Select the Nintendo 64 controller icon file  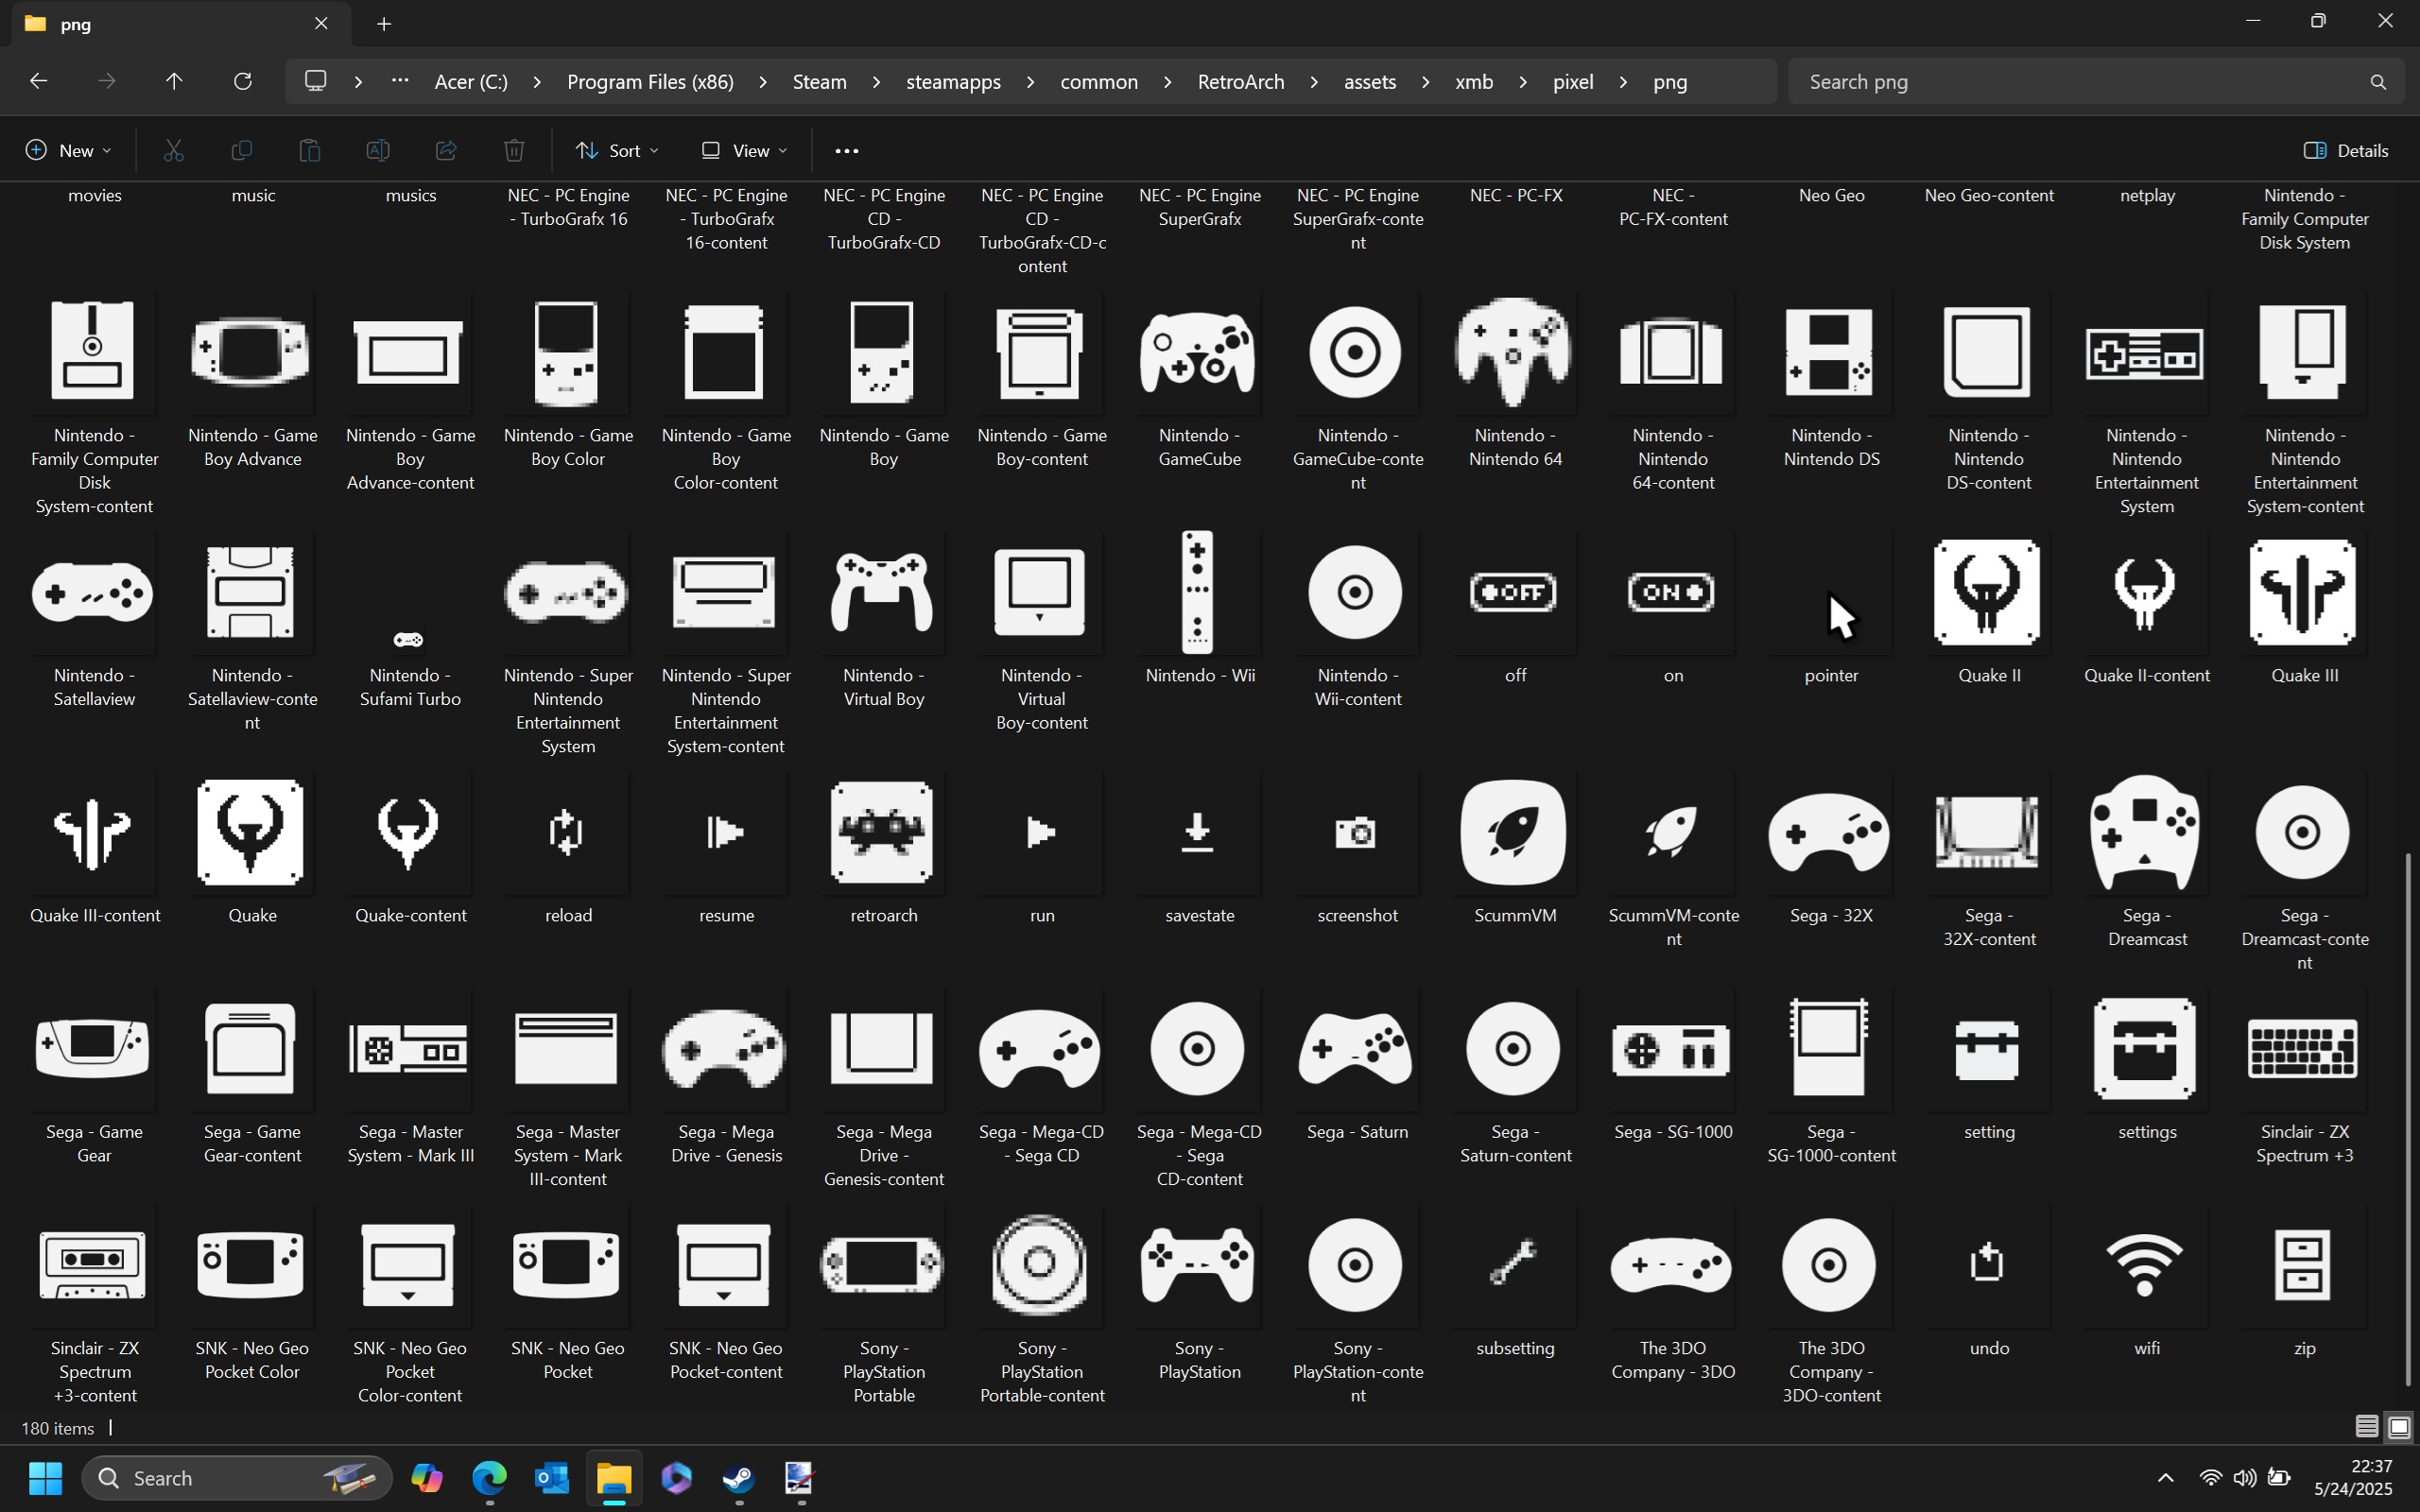(x=1514, y=352)
